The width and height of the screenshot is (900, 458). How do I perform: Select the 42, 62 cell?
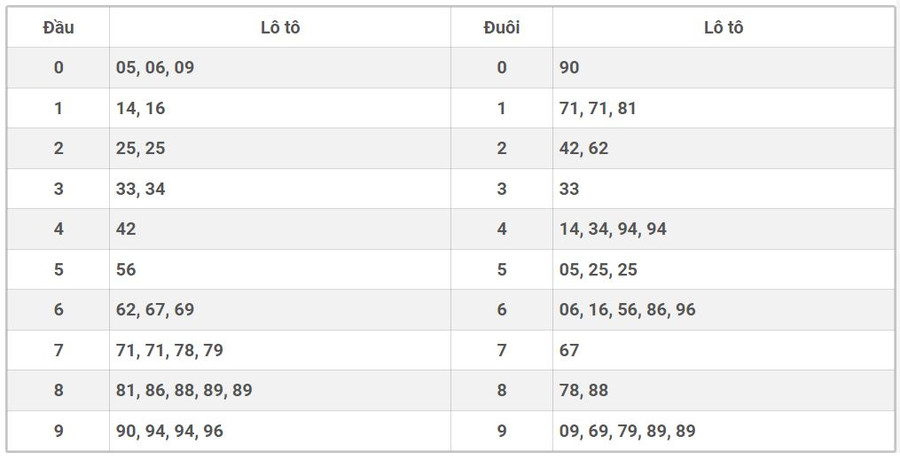584,149
